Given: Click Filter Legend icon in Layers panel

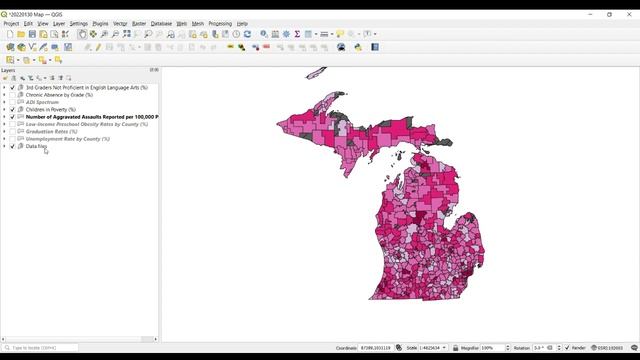Looking at the screenshot, I should pos(31,78).
